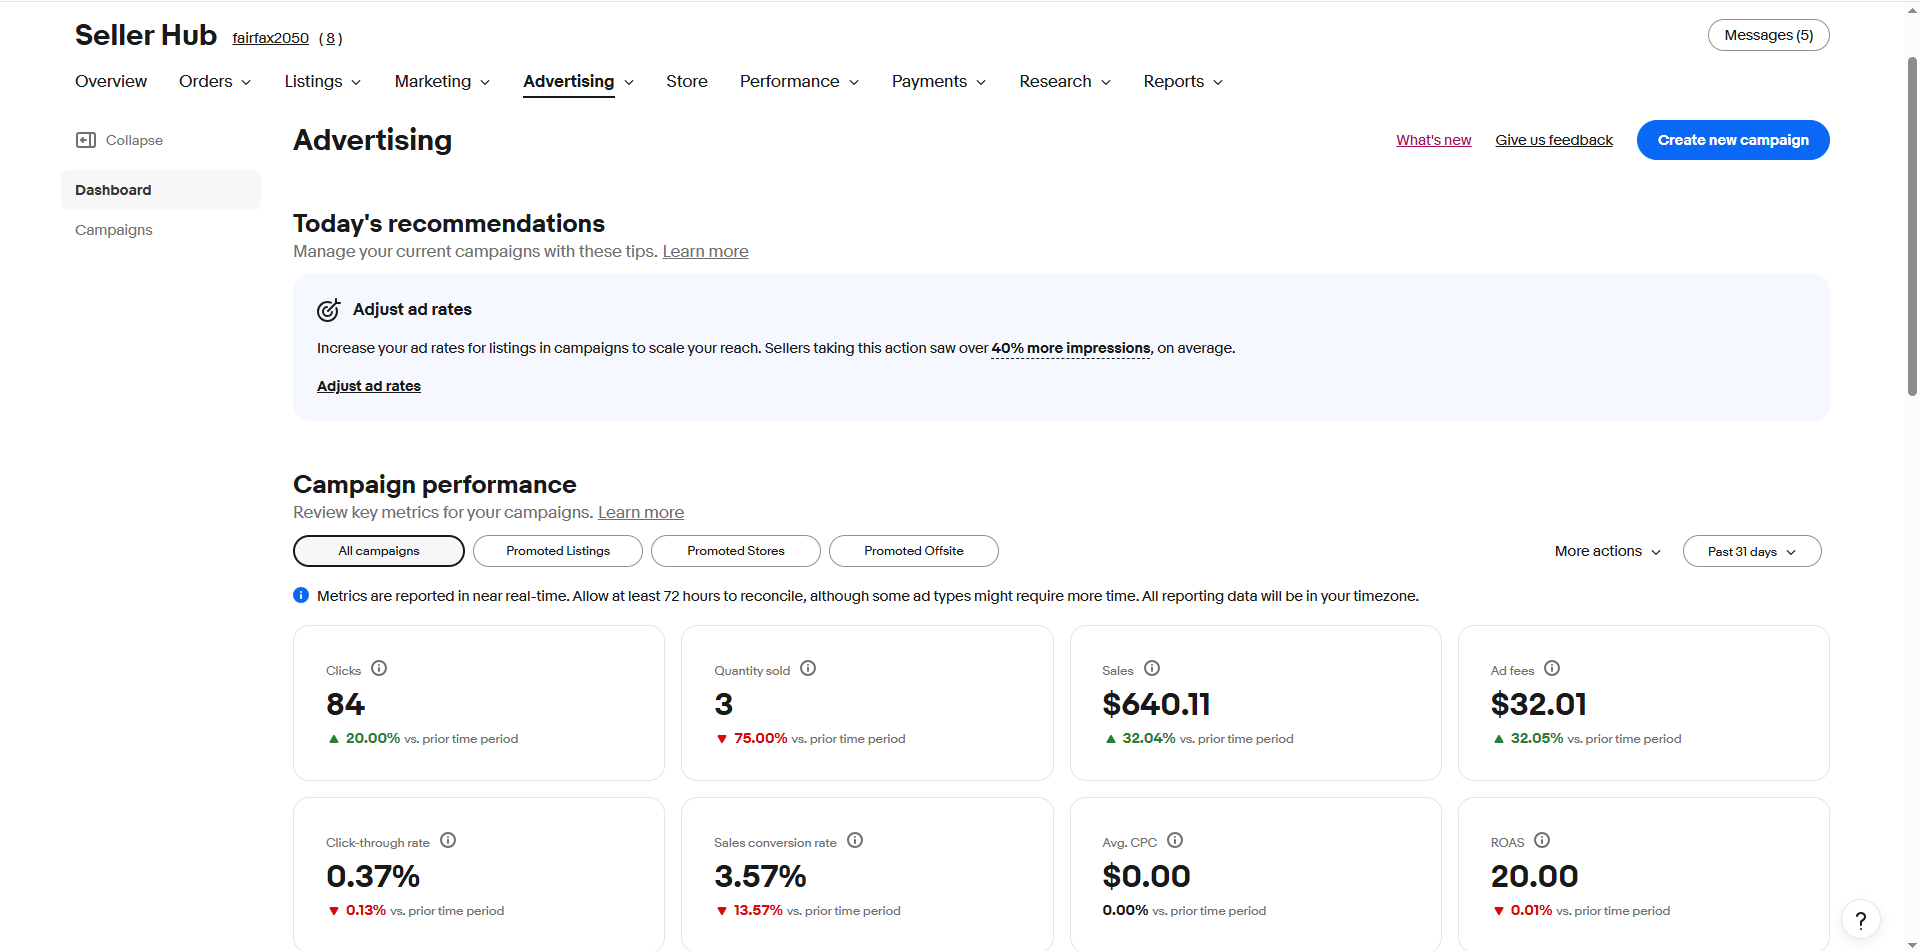1920x951 pixels.
Task: Click the Sales conversion rate value 3.57%
Action: tap(760, 876)
